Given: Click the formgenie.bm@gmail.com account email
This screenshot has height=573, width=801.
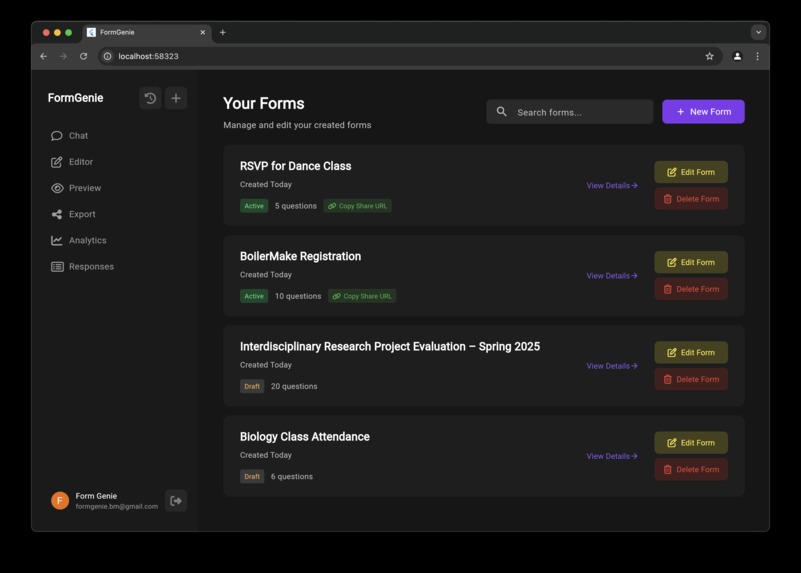Looking at the screenshot, I should click(116, 507).
